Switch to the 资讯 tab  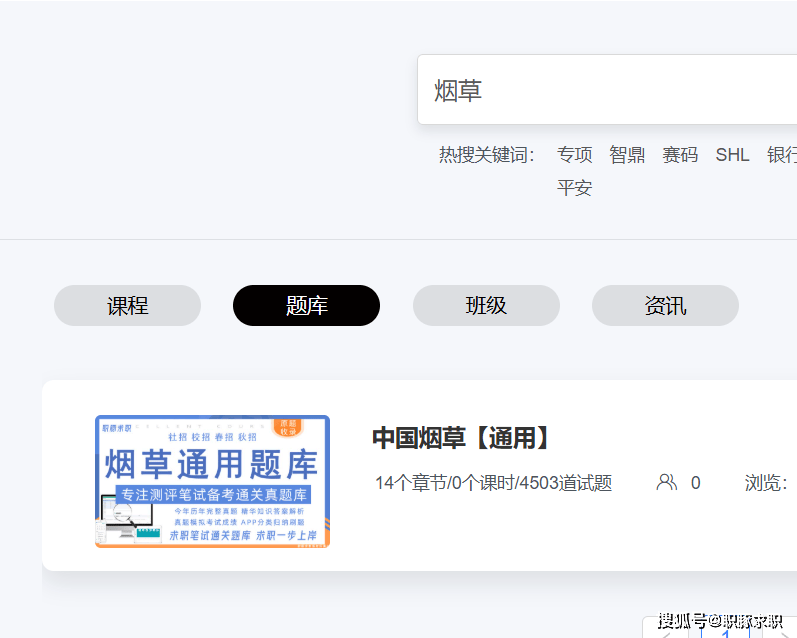pyautogui.click(x=665, y=306)
